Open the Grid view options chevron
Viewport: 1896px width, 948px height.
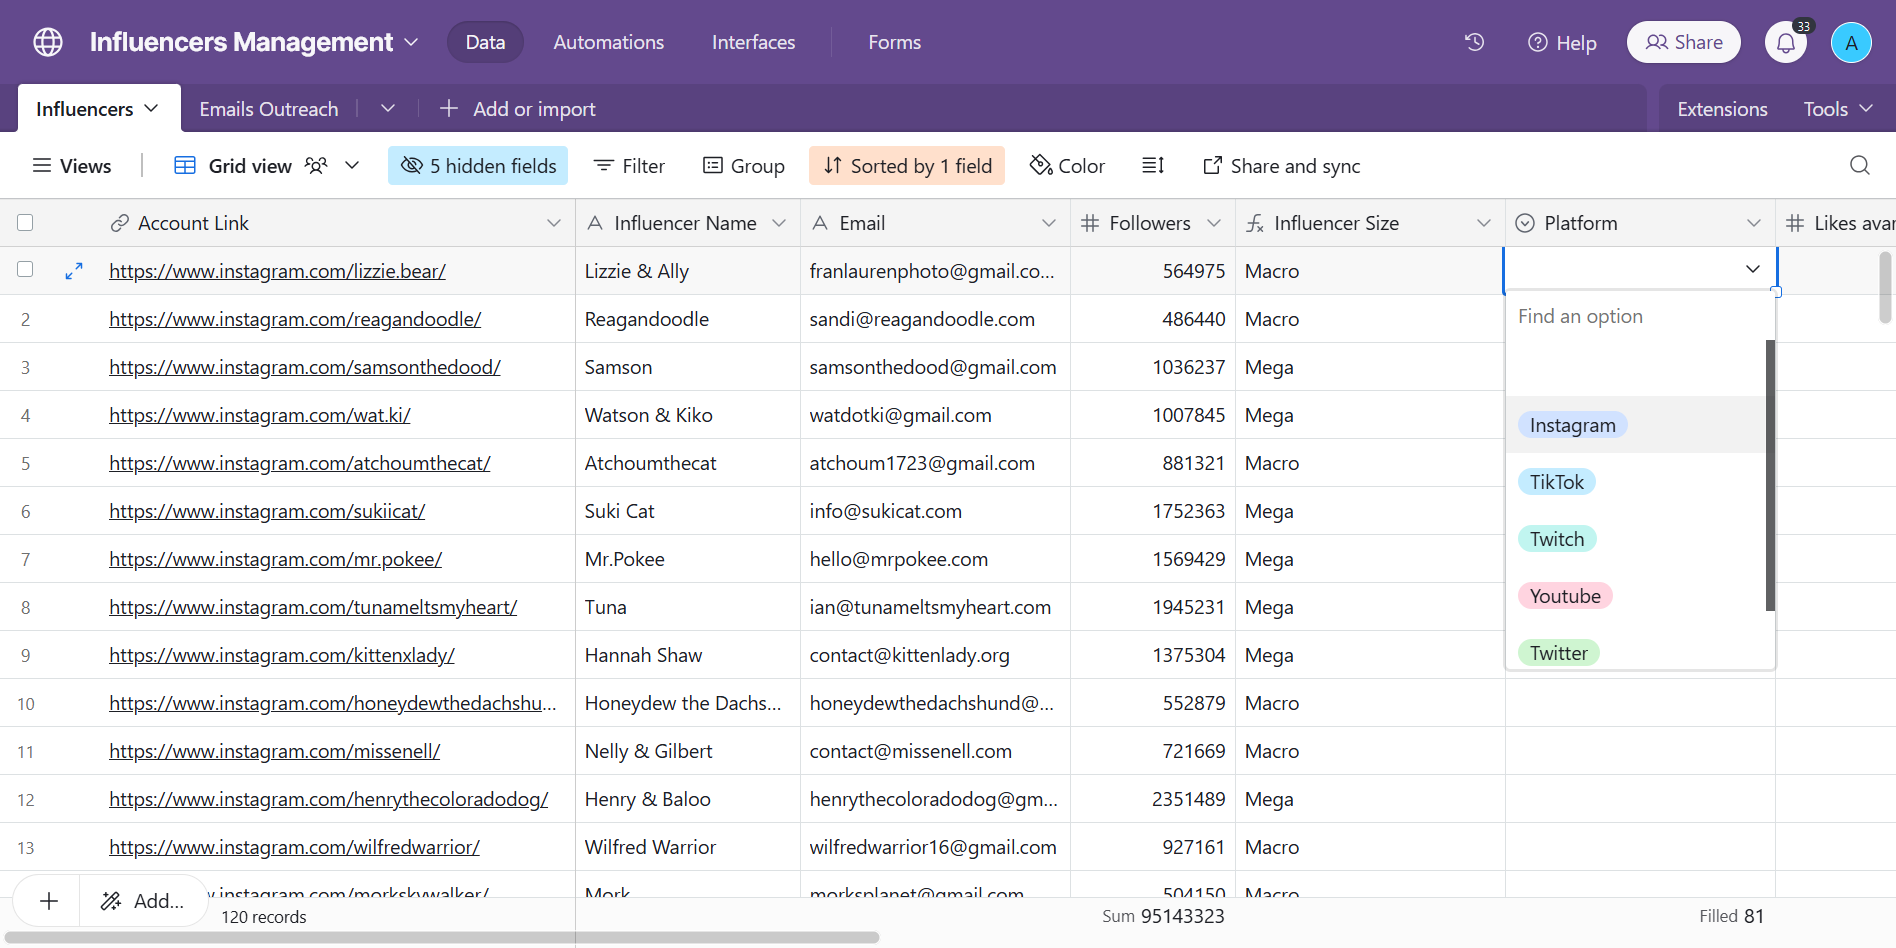352,165
